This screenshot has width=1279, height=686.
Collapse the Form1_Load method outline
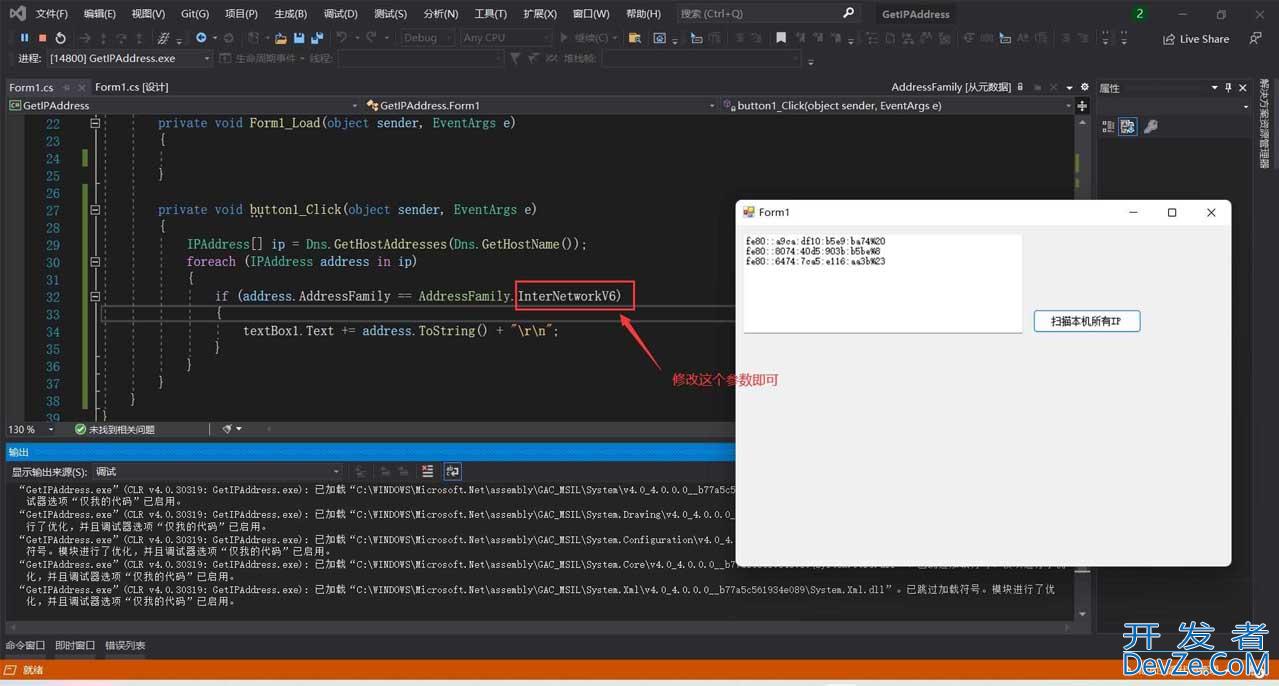(x=96, y=123)
